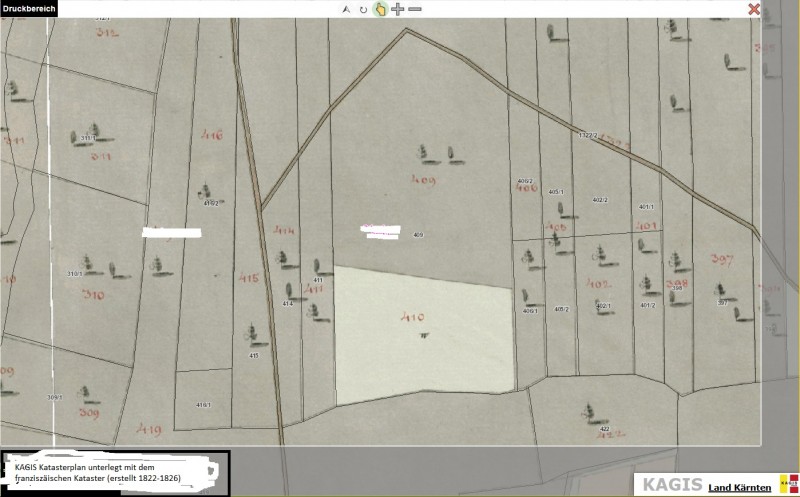Select parcel labeled 397 on the right
This screenshot has height=497, width=800.
[722, 260]
